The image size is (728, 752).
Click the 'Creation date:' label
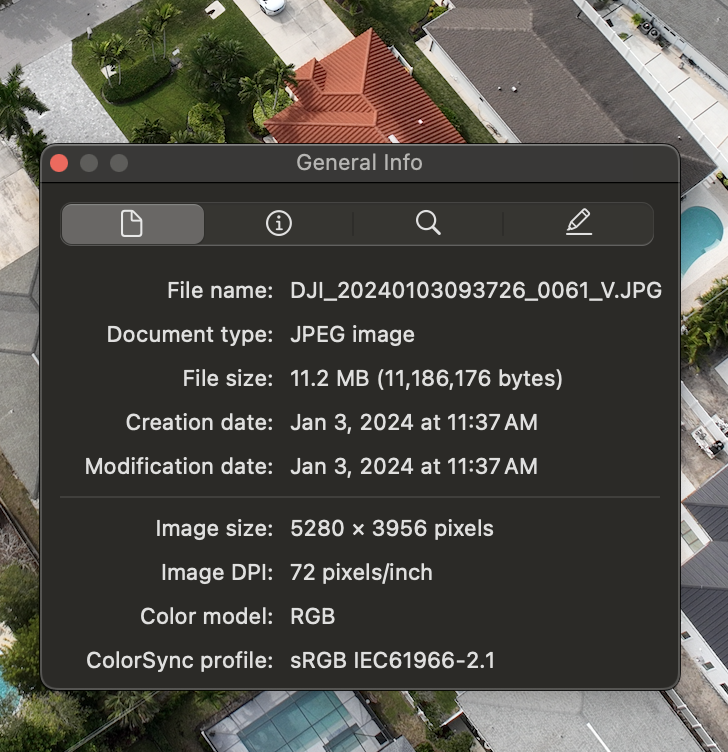pyautogui.click(x=200, y=423)
